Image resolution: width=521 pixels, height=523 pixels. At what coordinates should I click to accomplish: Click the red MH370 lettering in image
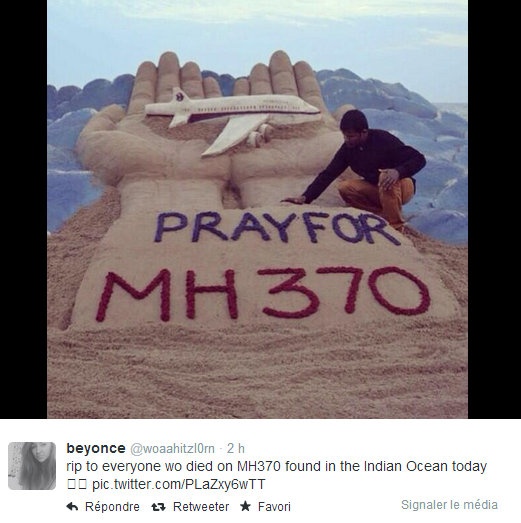[x=263, y=294]
